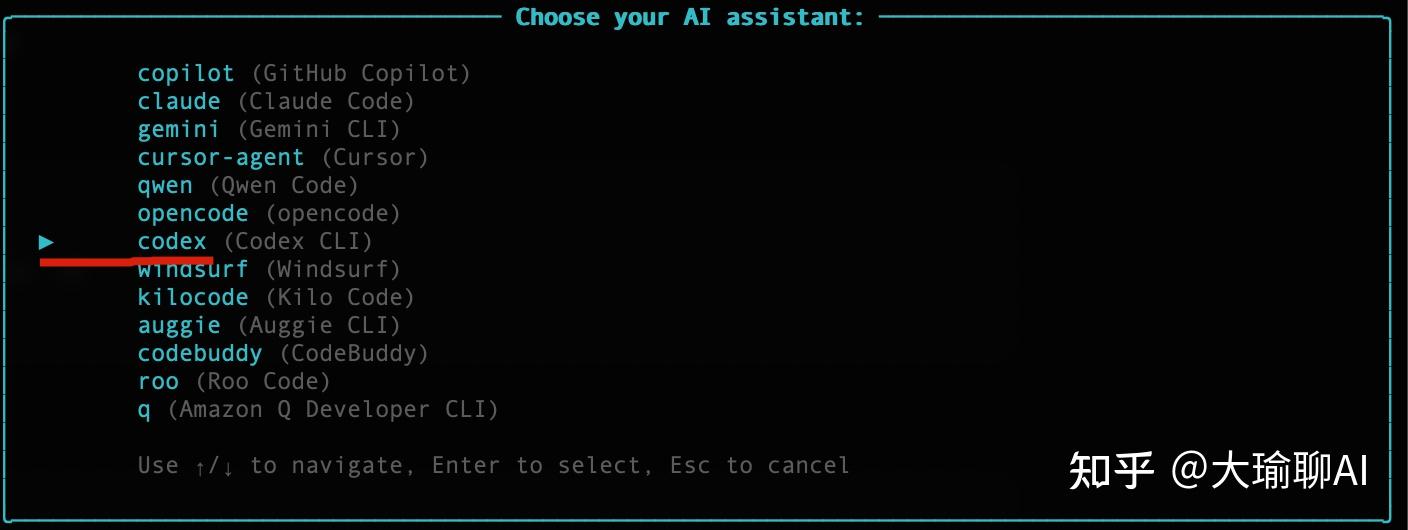This screenshot has height=530, width=1408.
Task: Choose the roo (Roo Code) entry
Action: [158, 382]
